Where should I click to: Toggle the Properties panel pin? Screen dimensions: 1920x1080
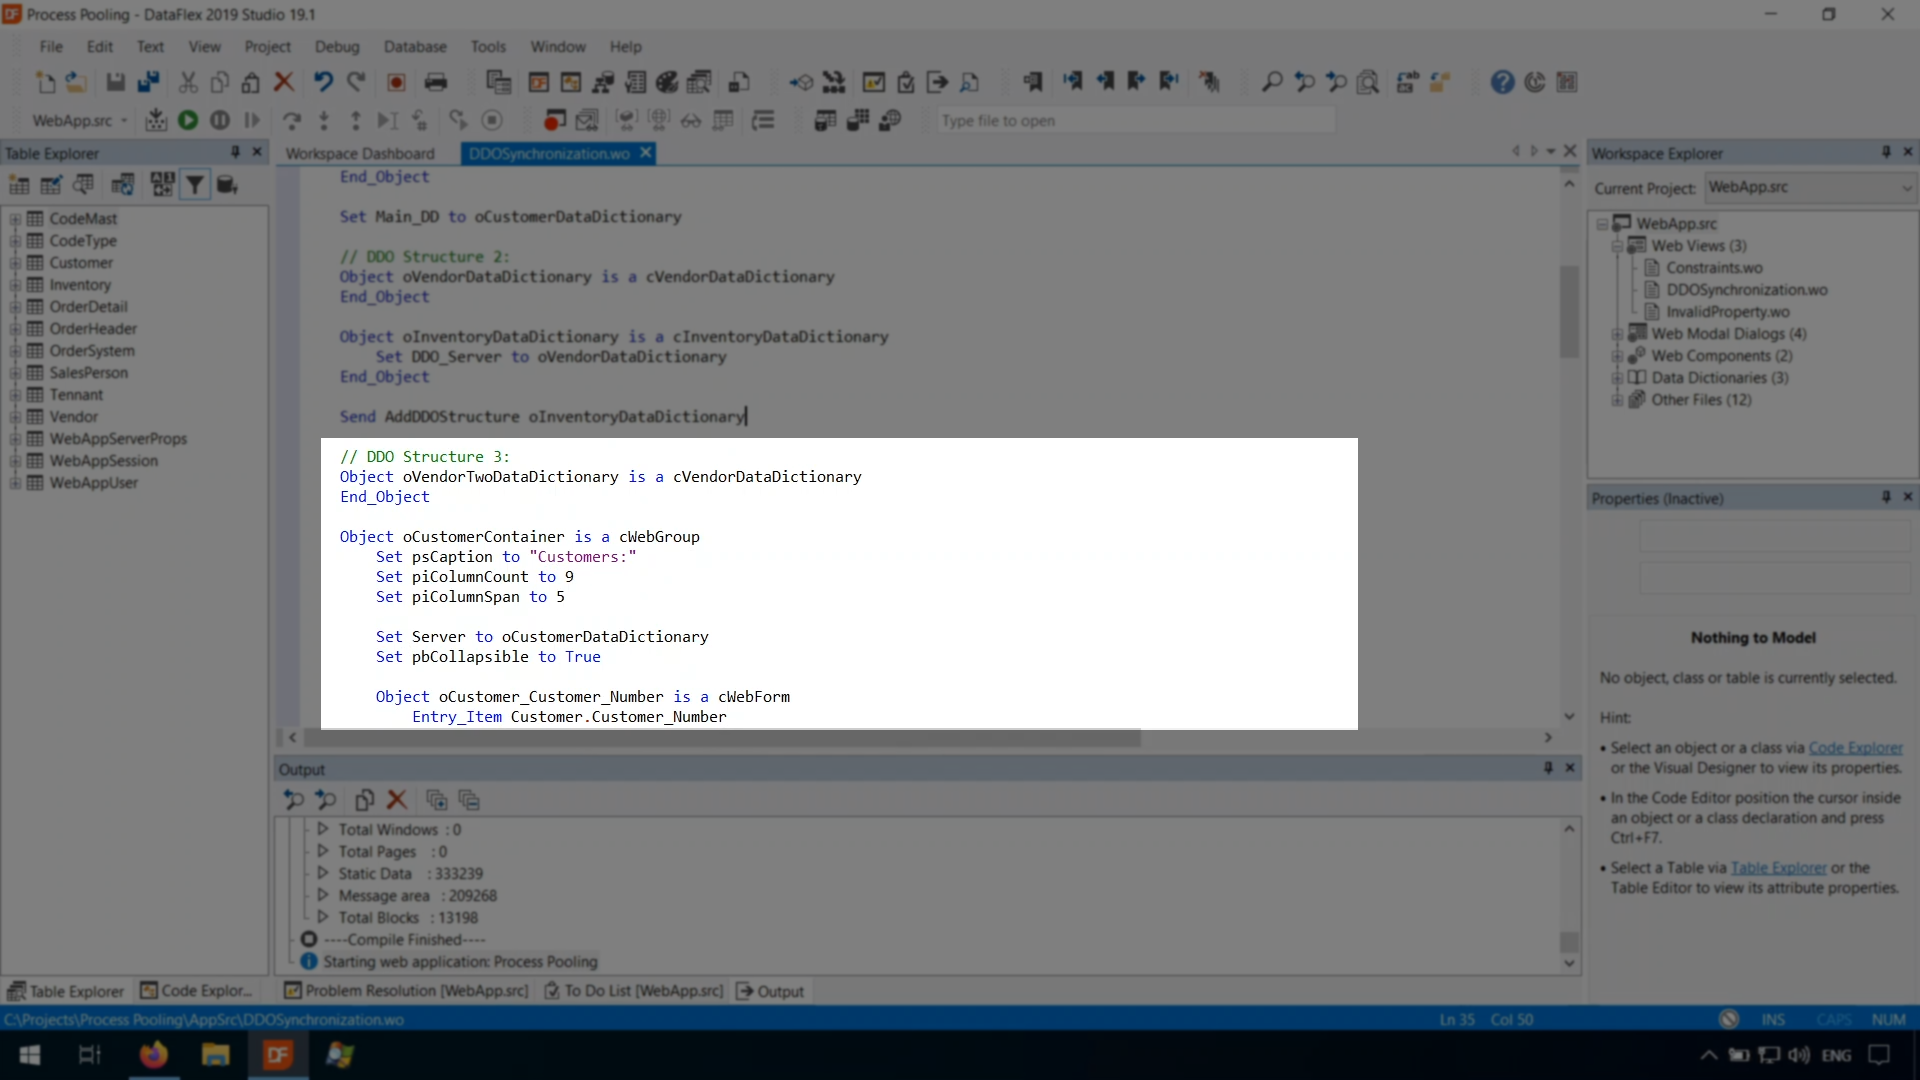[x=1886, y=497]
